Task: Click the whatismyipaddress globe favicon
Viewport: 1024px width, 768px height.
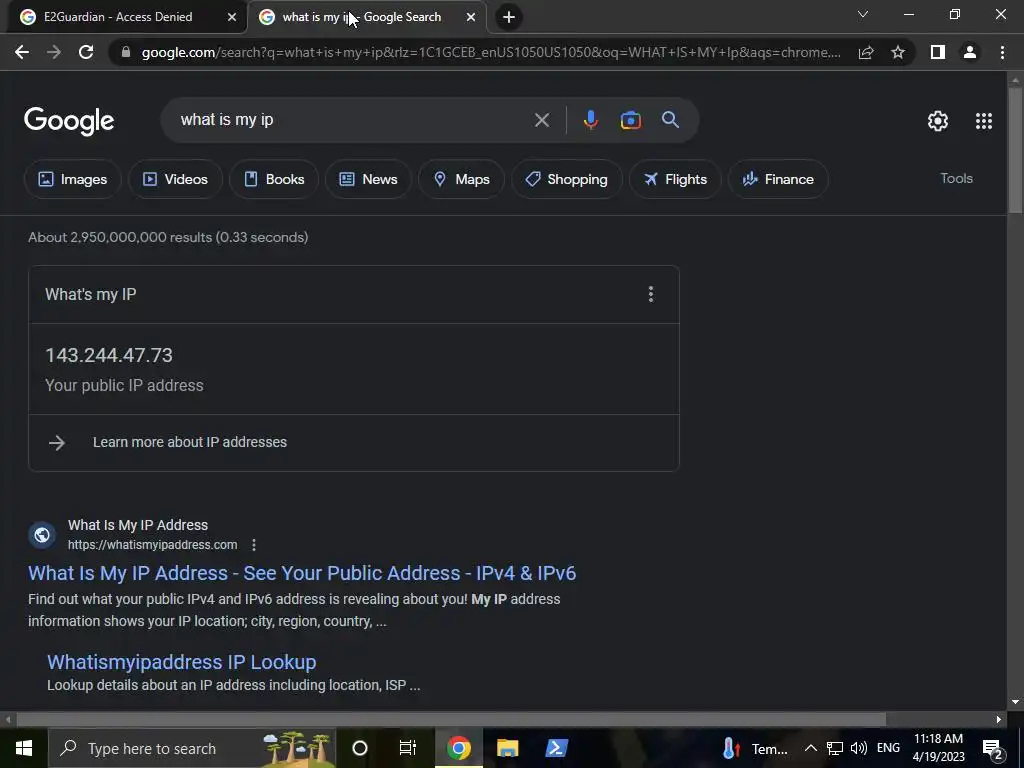Action: (42, 535)
